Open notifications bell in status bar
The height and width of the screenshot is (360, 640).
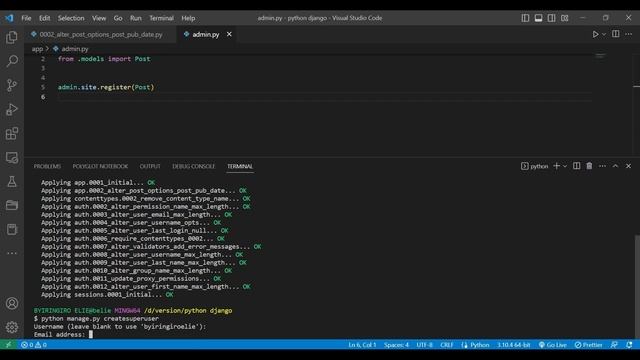[629, 345]
